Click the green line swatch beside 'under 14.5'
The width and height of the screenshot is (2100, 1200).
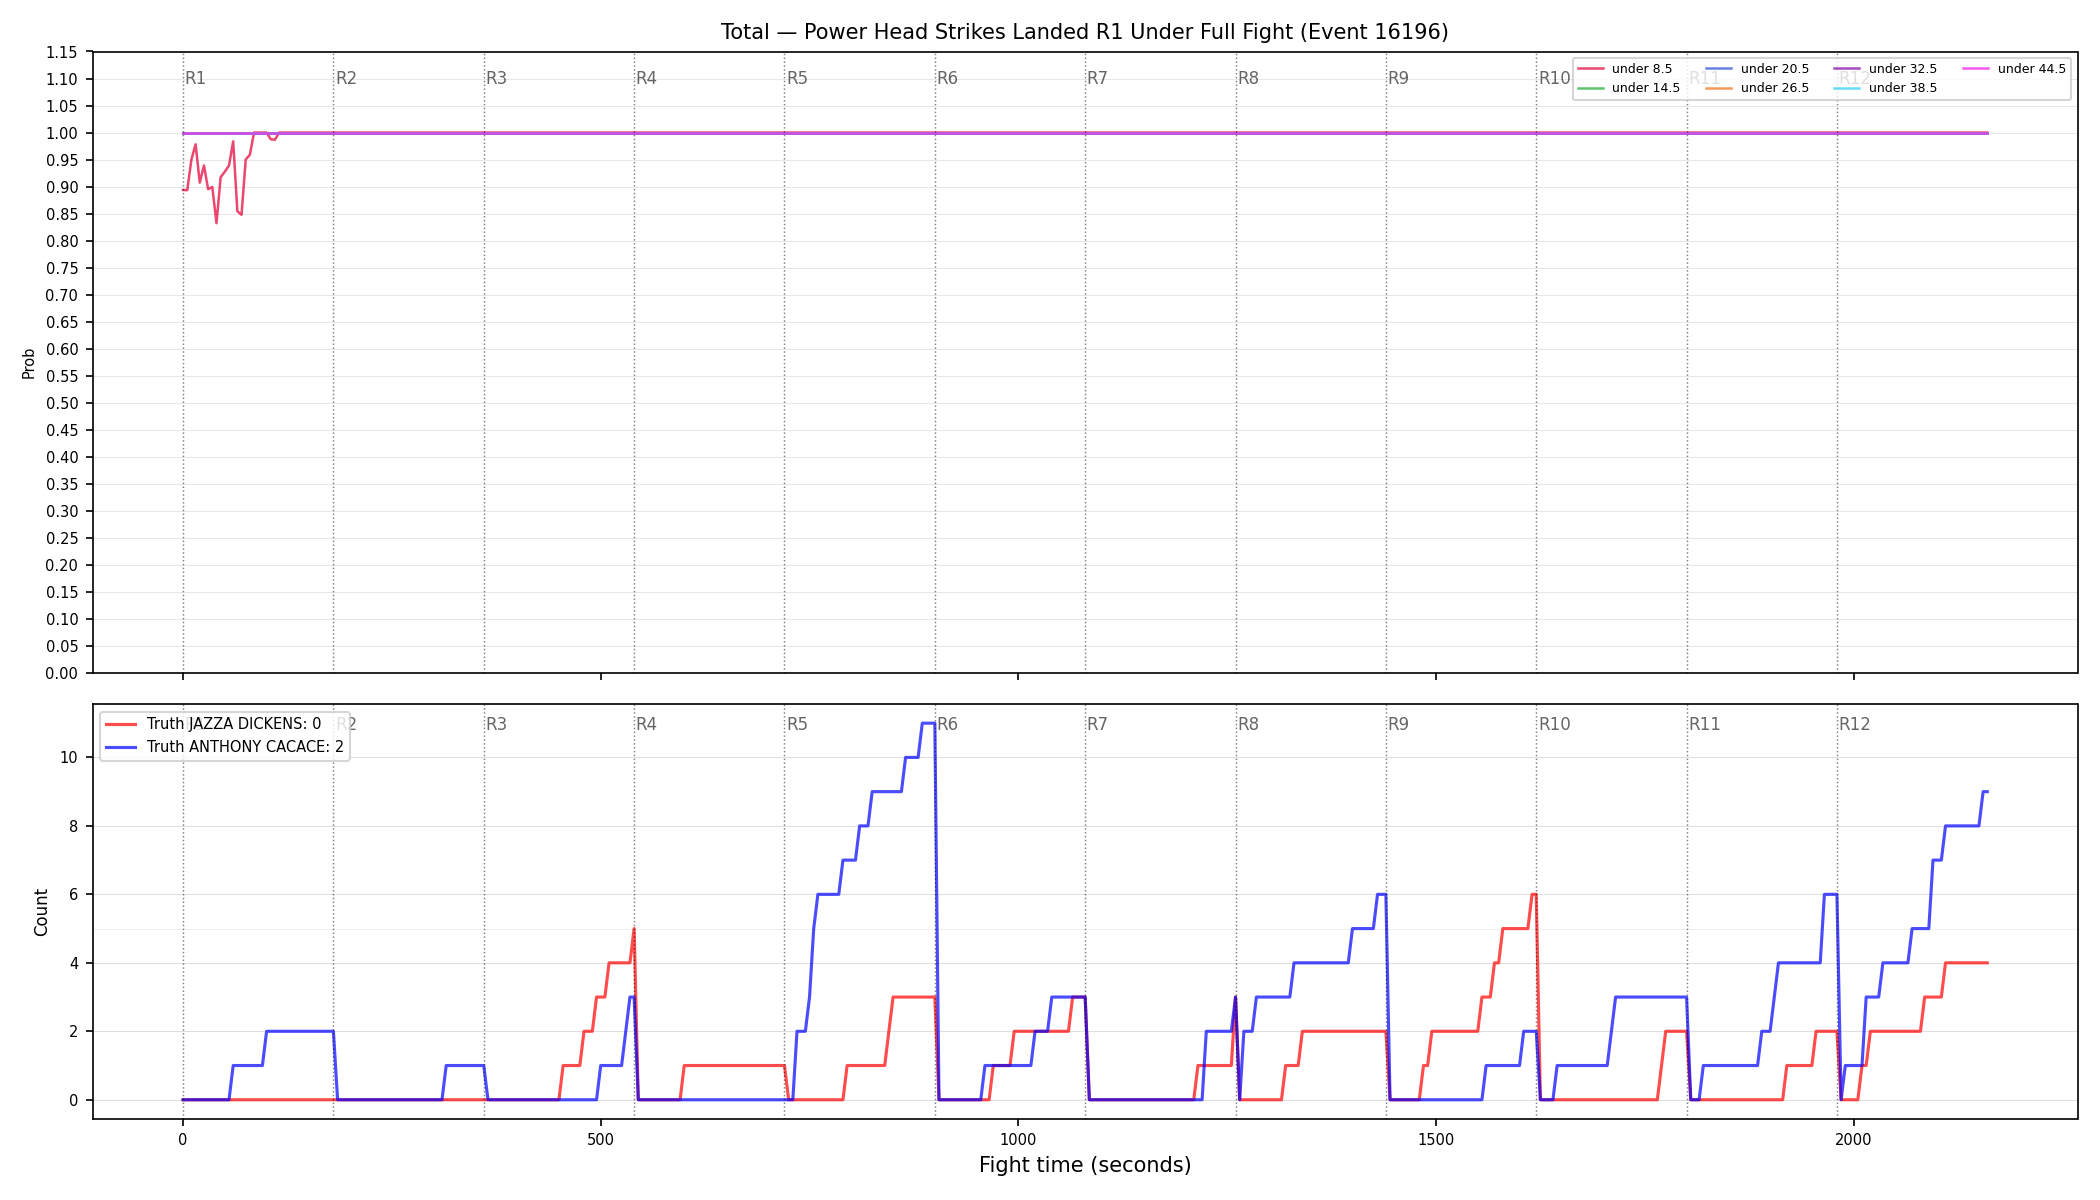click(x=1591, y=88)
